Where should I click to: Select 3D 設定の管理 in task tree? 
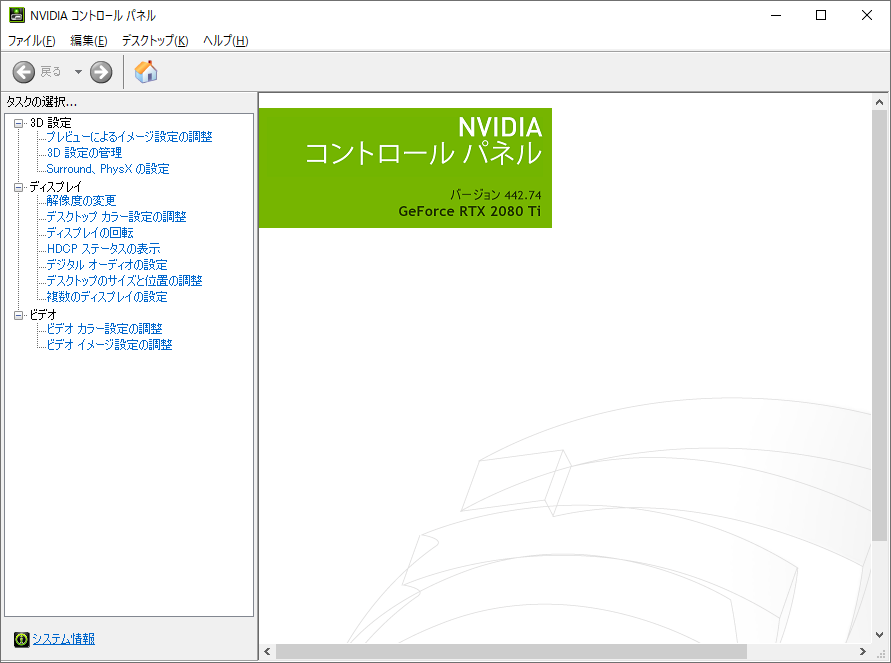tap(84, 153)
